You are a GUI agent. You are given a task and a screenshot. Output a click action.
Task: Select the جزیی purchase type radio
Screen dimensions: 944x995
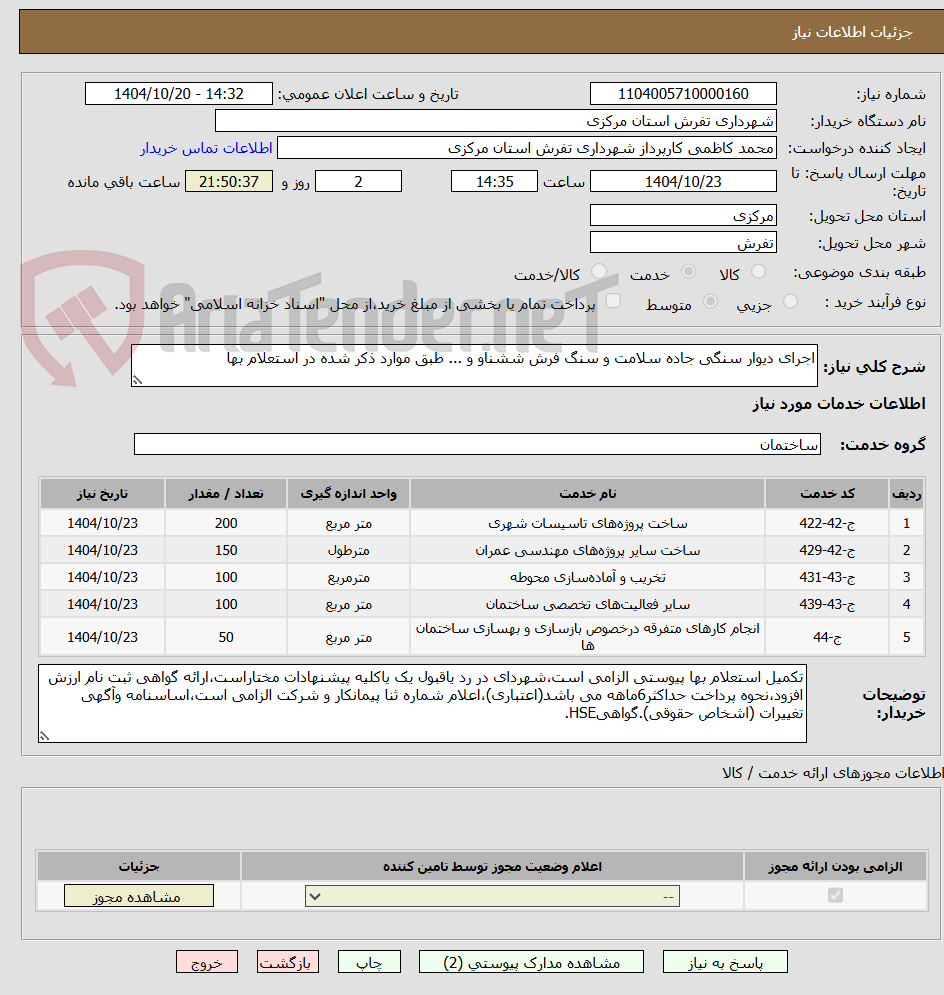click(x=790, y=301)
